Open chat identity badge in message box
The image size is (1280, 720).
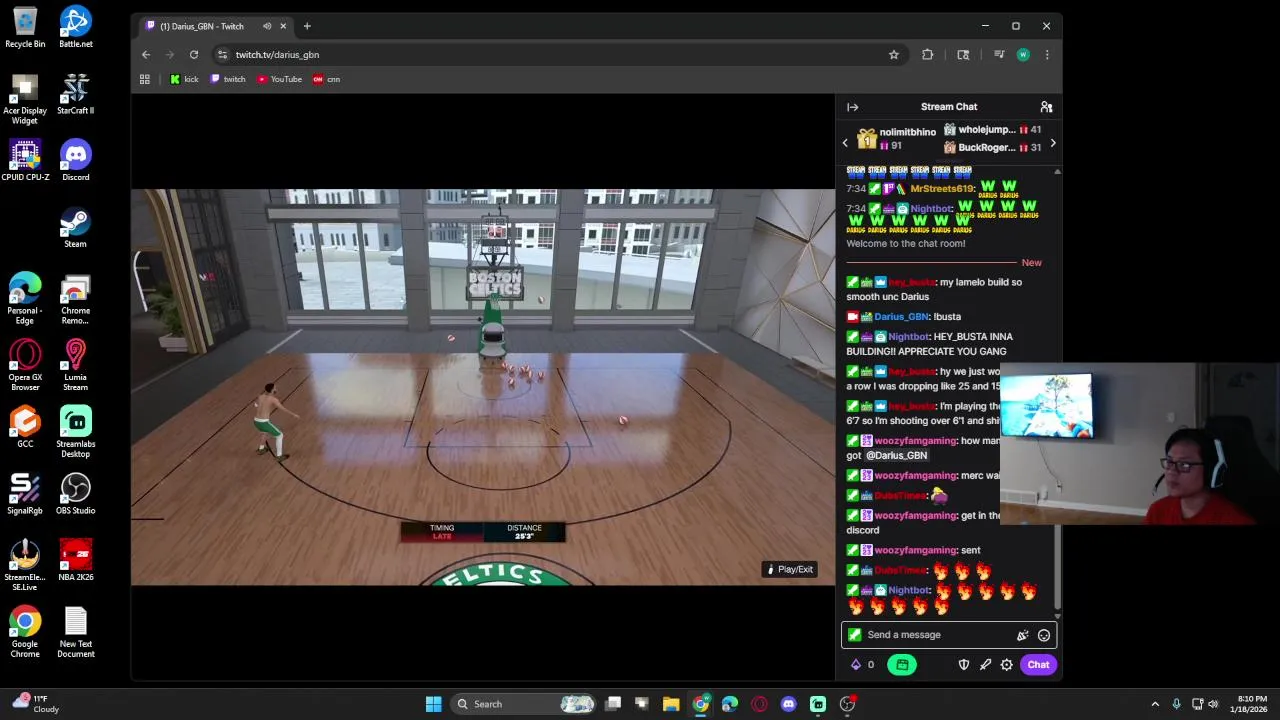tap(854, 635)
